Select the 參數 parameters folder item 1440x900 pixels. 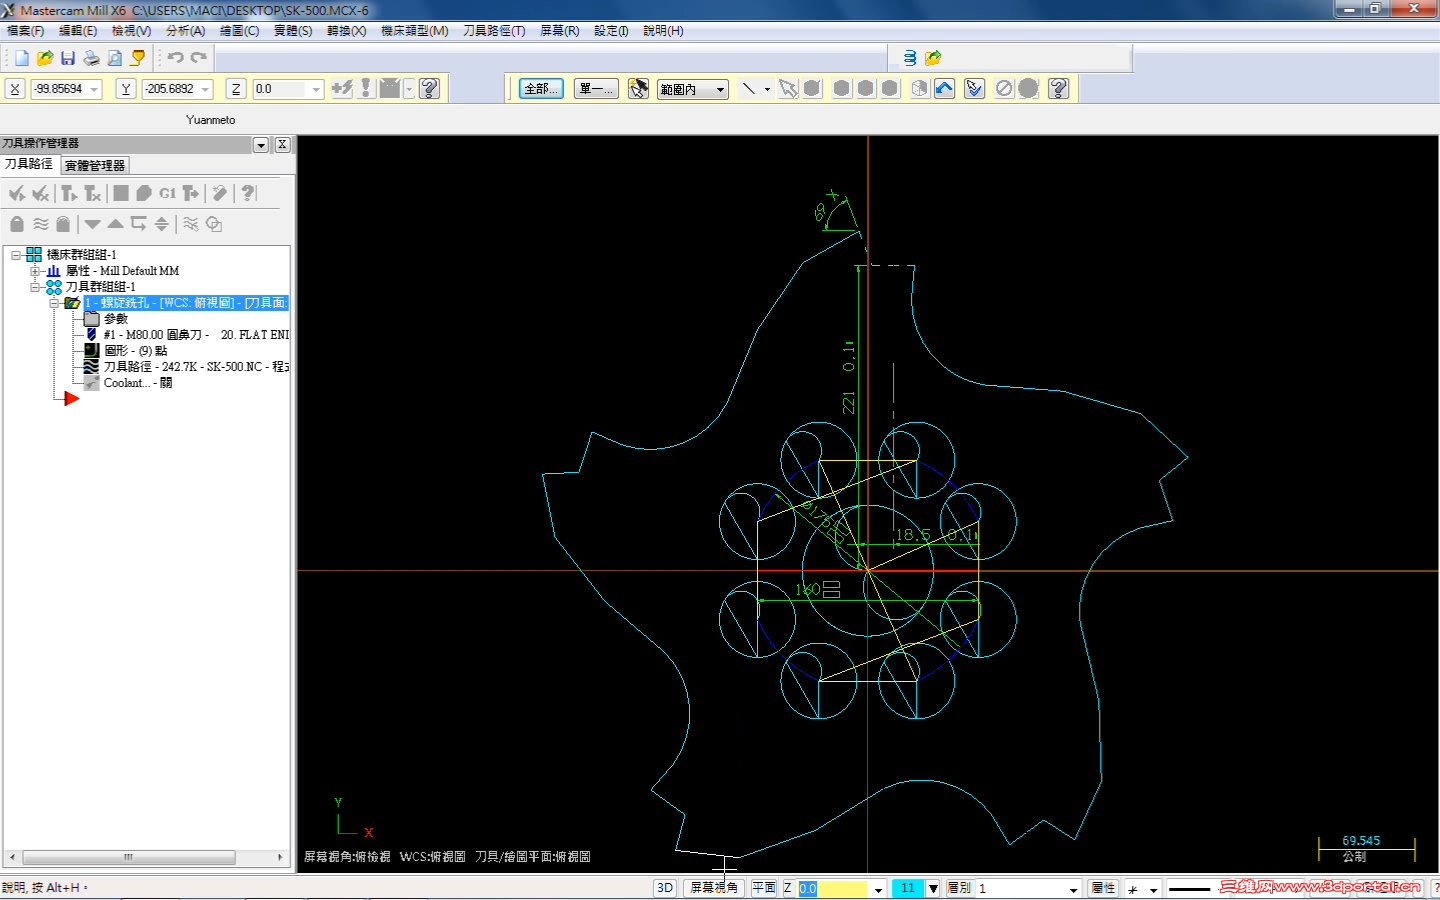(x=106, y=319)
